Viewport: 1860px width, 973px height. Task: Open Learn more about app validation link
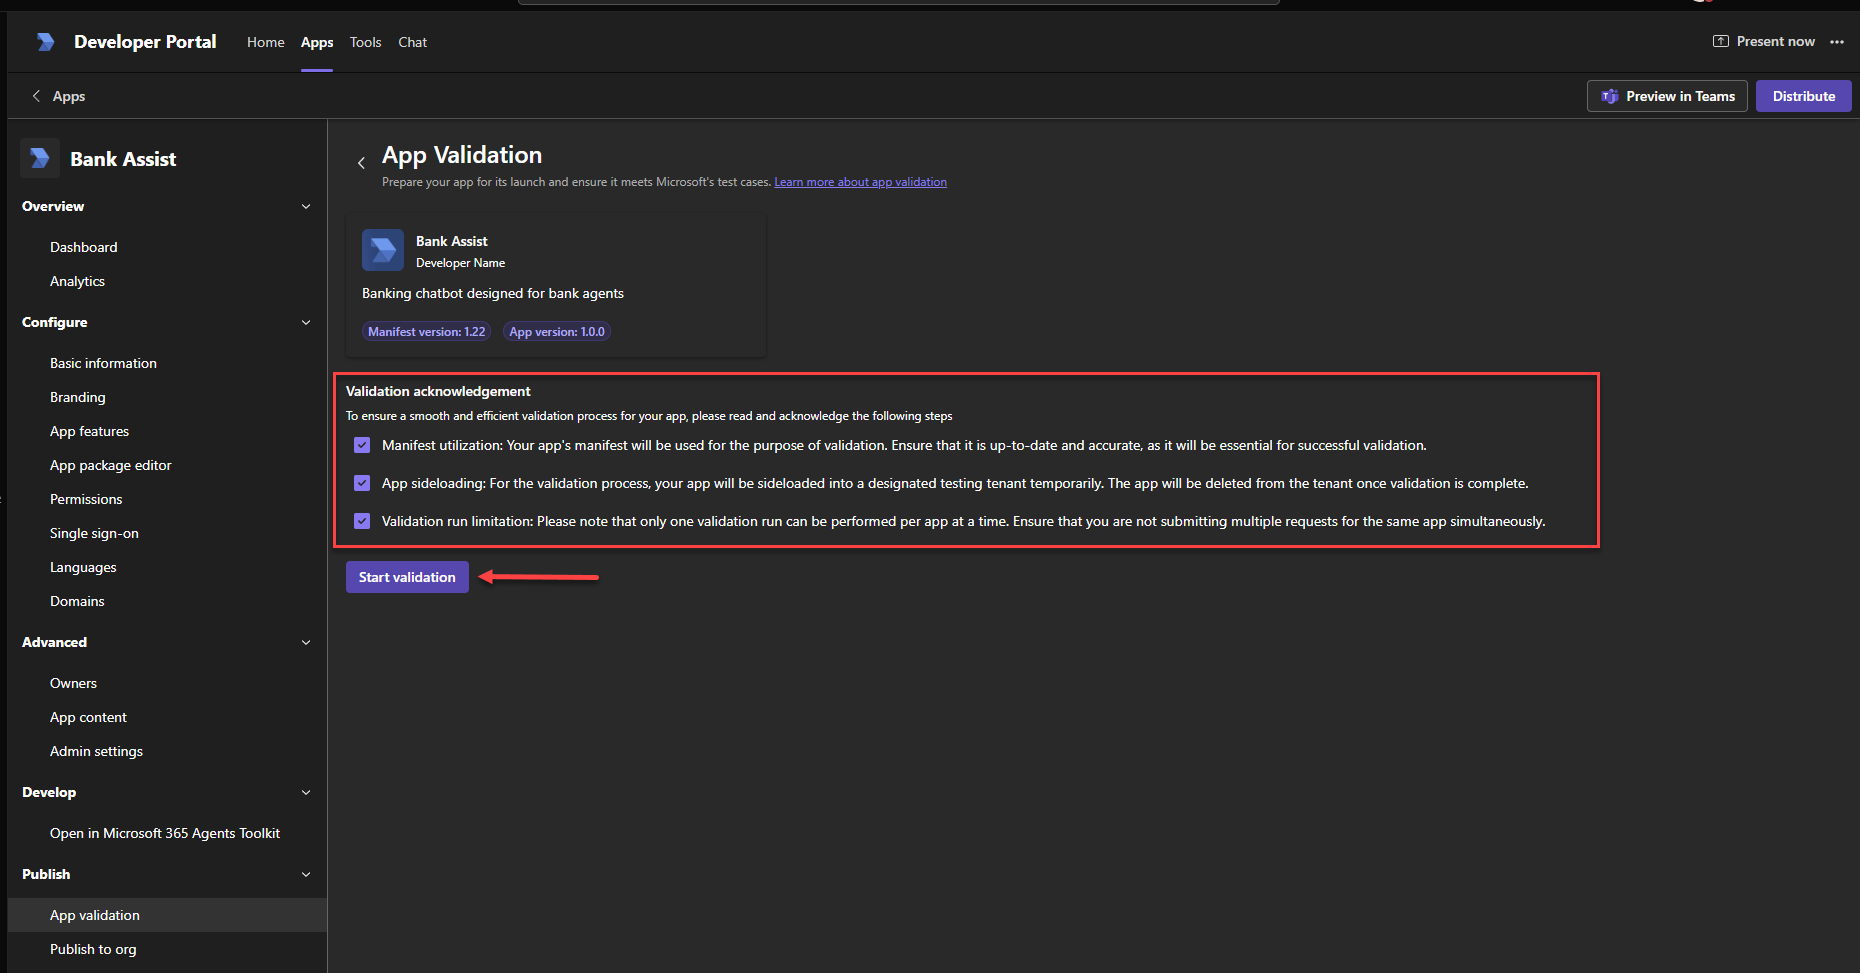(x=860, y=182)
